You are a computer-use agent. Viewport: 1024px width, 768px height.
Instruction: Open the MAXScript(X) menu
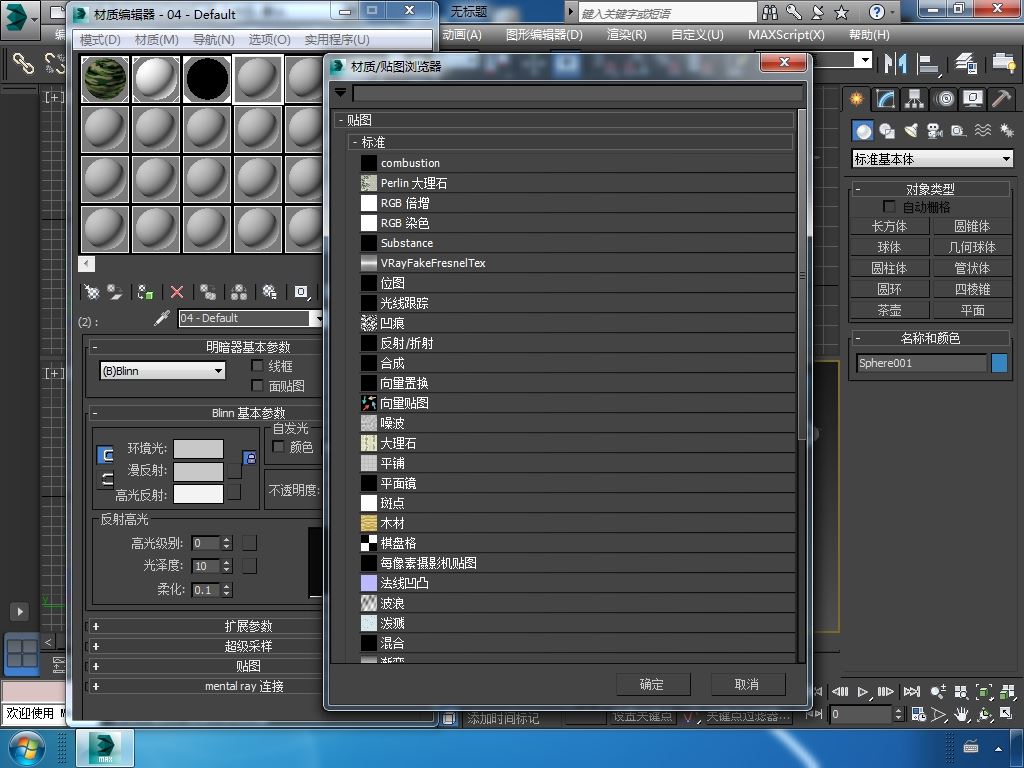click(x=786, y=35)
